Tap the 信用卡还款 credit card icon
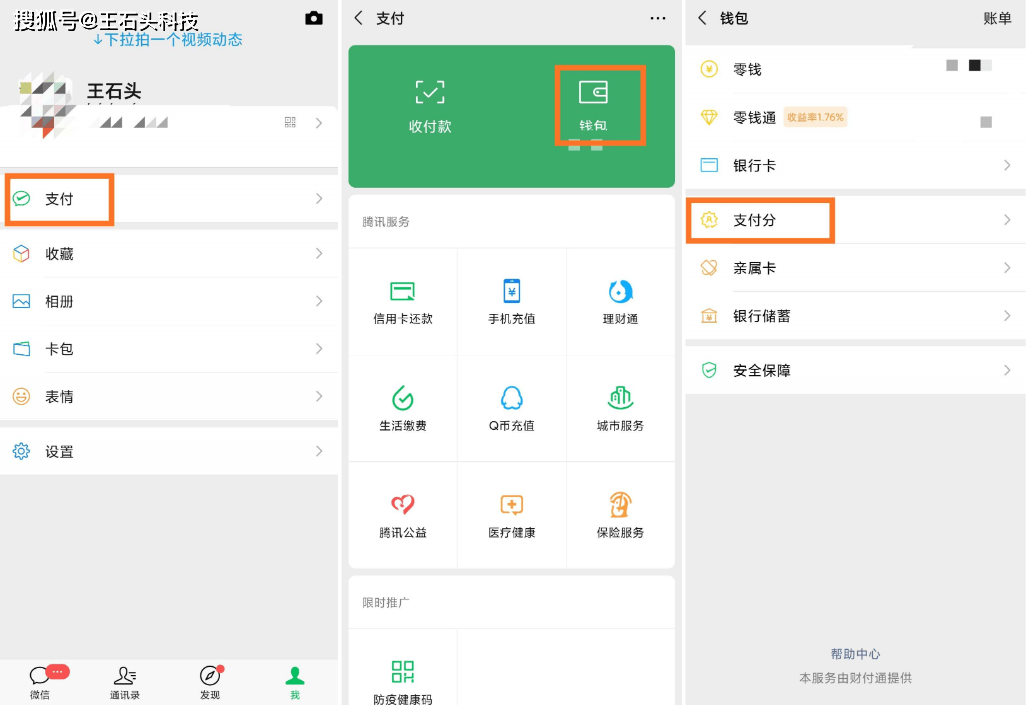 point(402,291)
